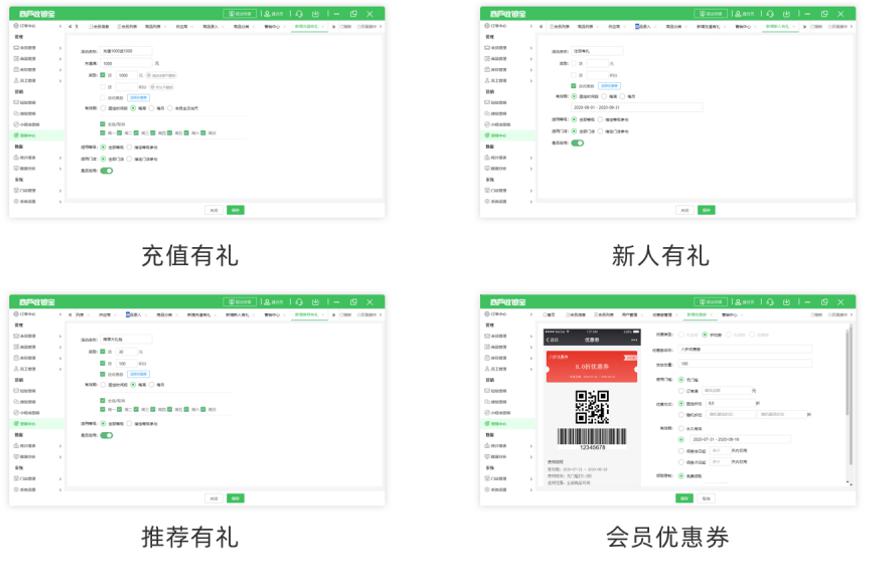873x564 pixels.
Task: Click the headset icon in 会员优惠券 window
Action: coord(769,302)
